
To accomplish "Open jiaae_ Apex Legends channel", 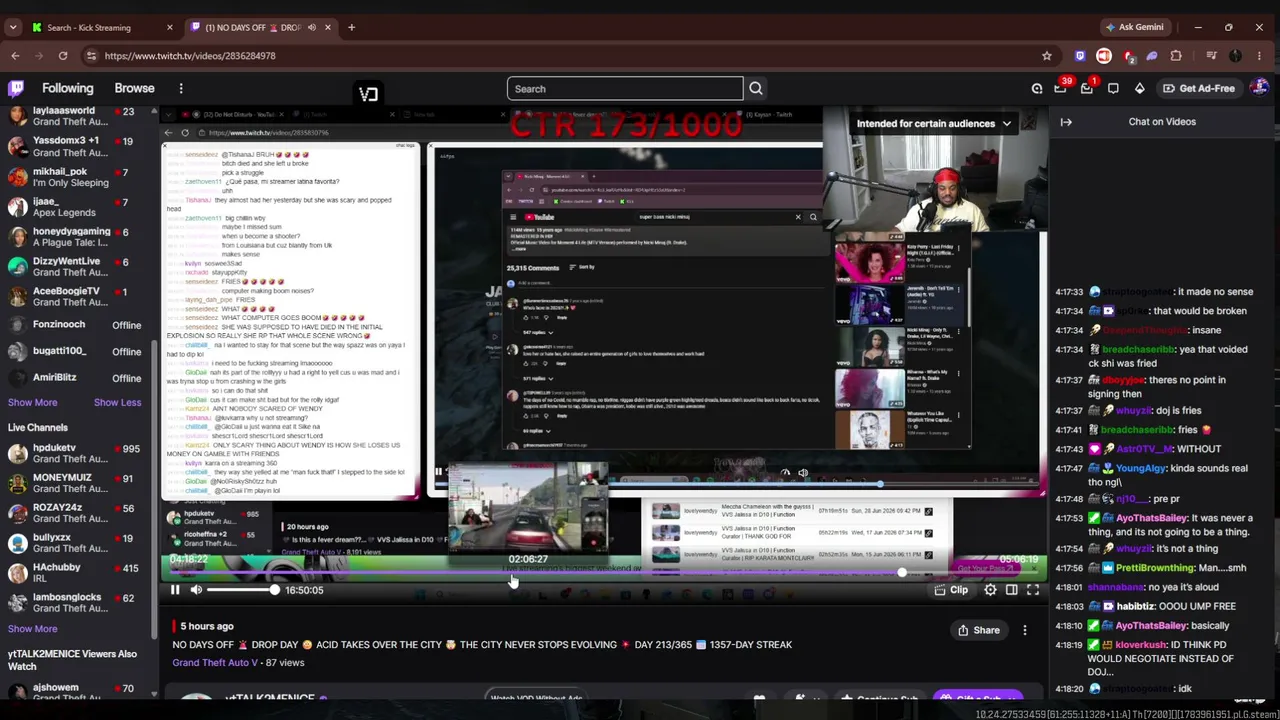I will pyautogui.click(x=77, y=207).
